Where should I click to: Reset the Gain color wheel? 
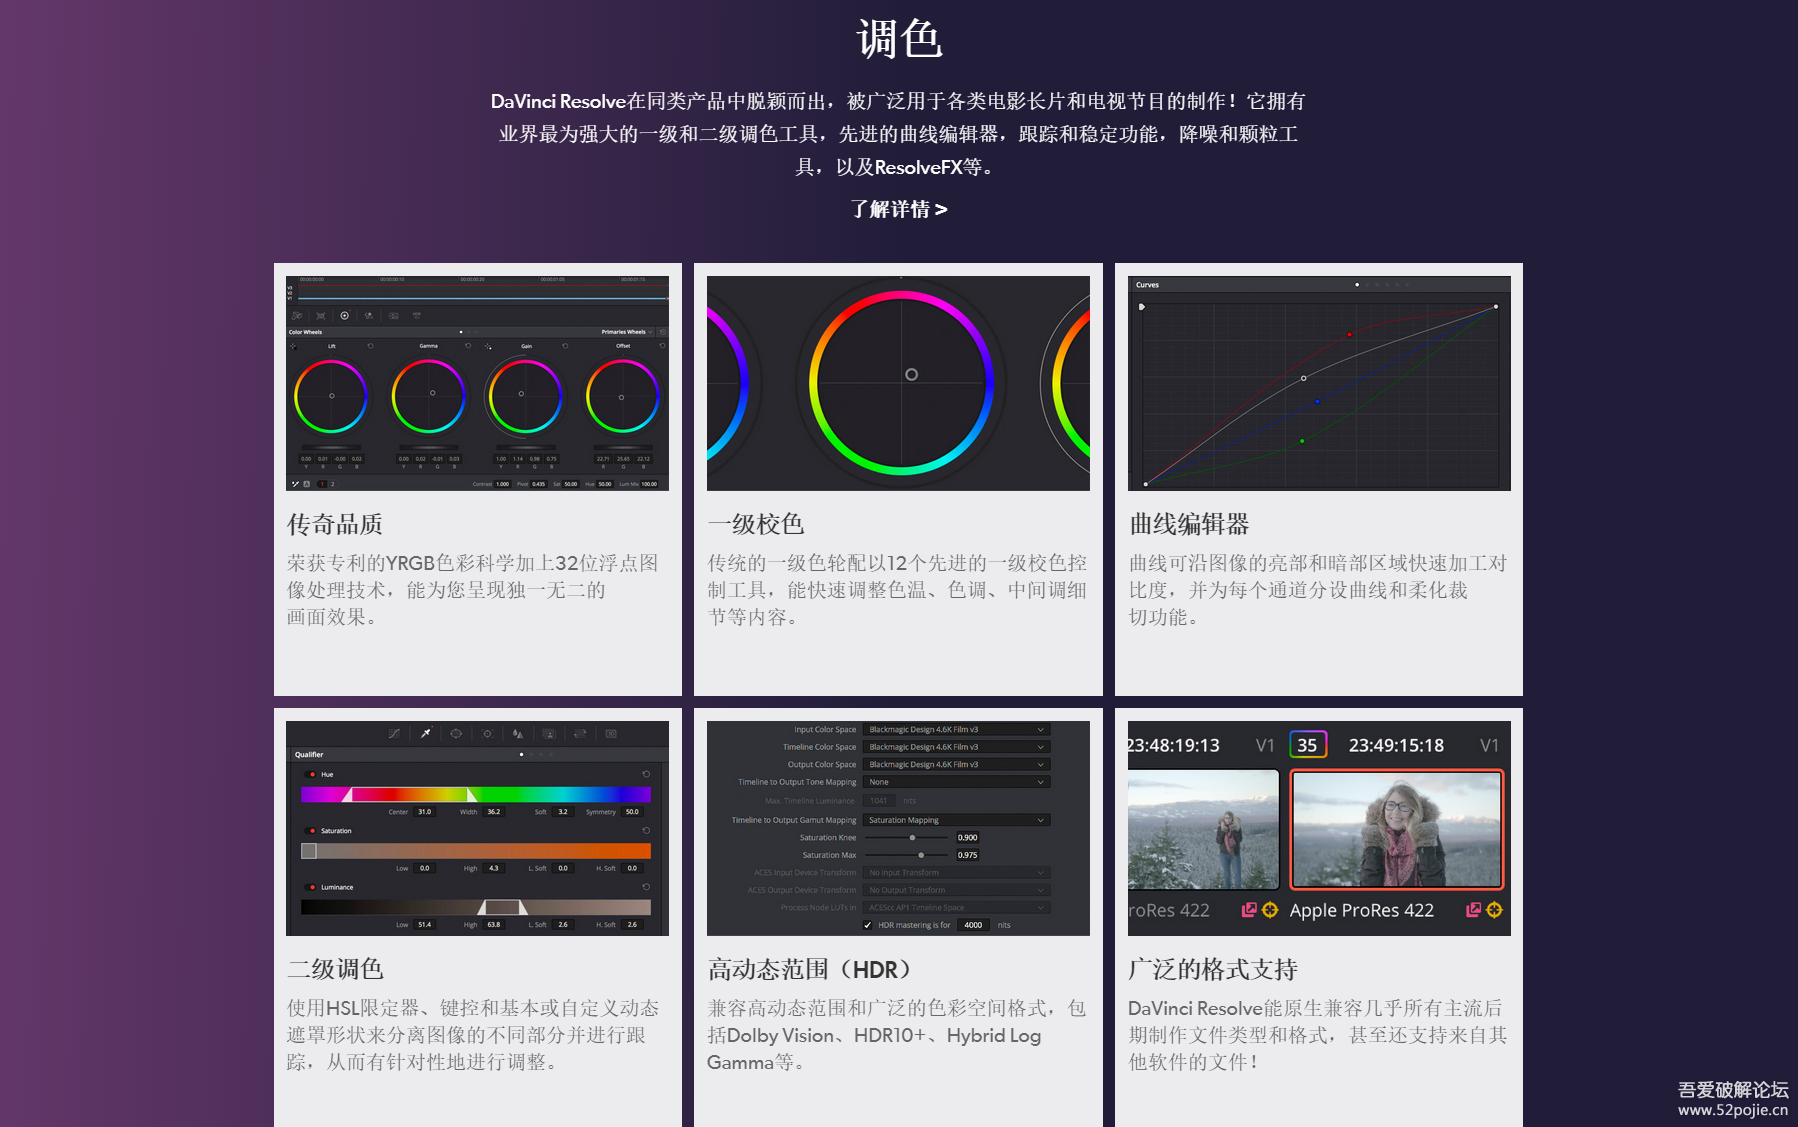565,346
